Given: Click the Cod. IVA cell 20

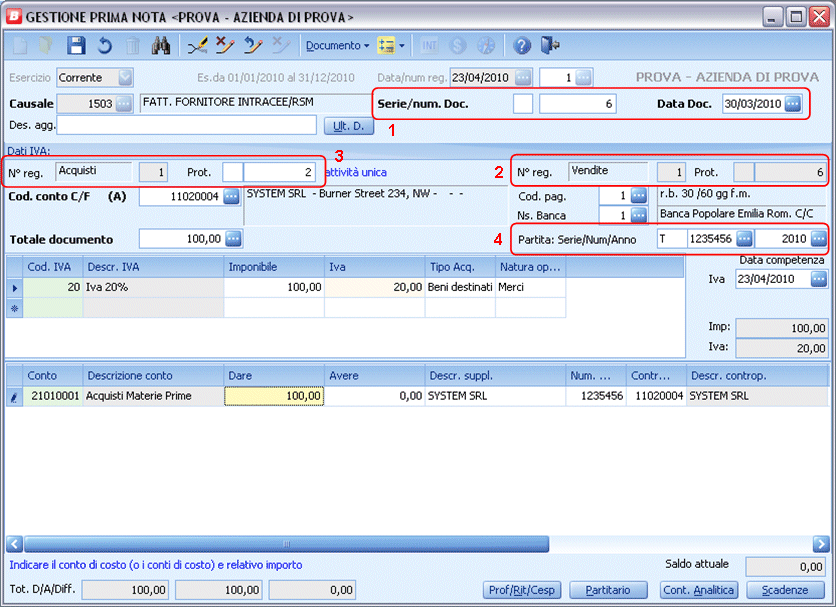Looking at the screenshot, I should 53,287.
